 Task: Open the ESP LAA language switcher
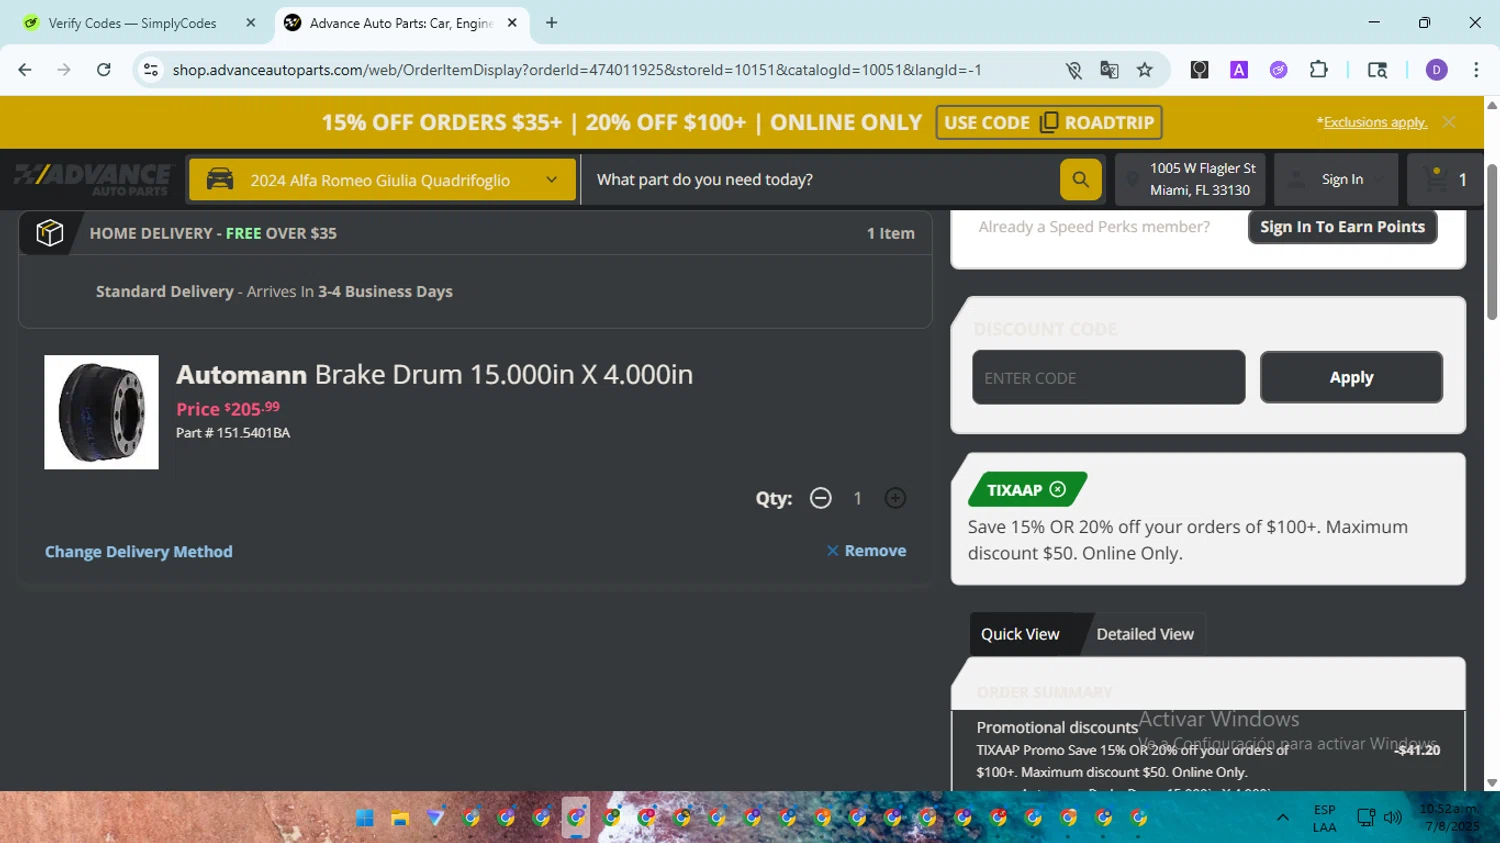[x=1324, y=818]
